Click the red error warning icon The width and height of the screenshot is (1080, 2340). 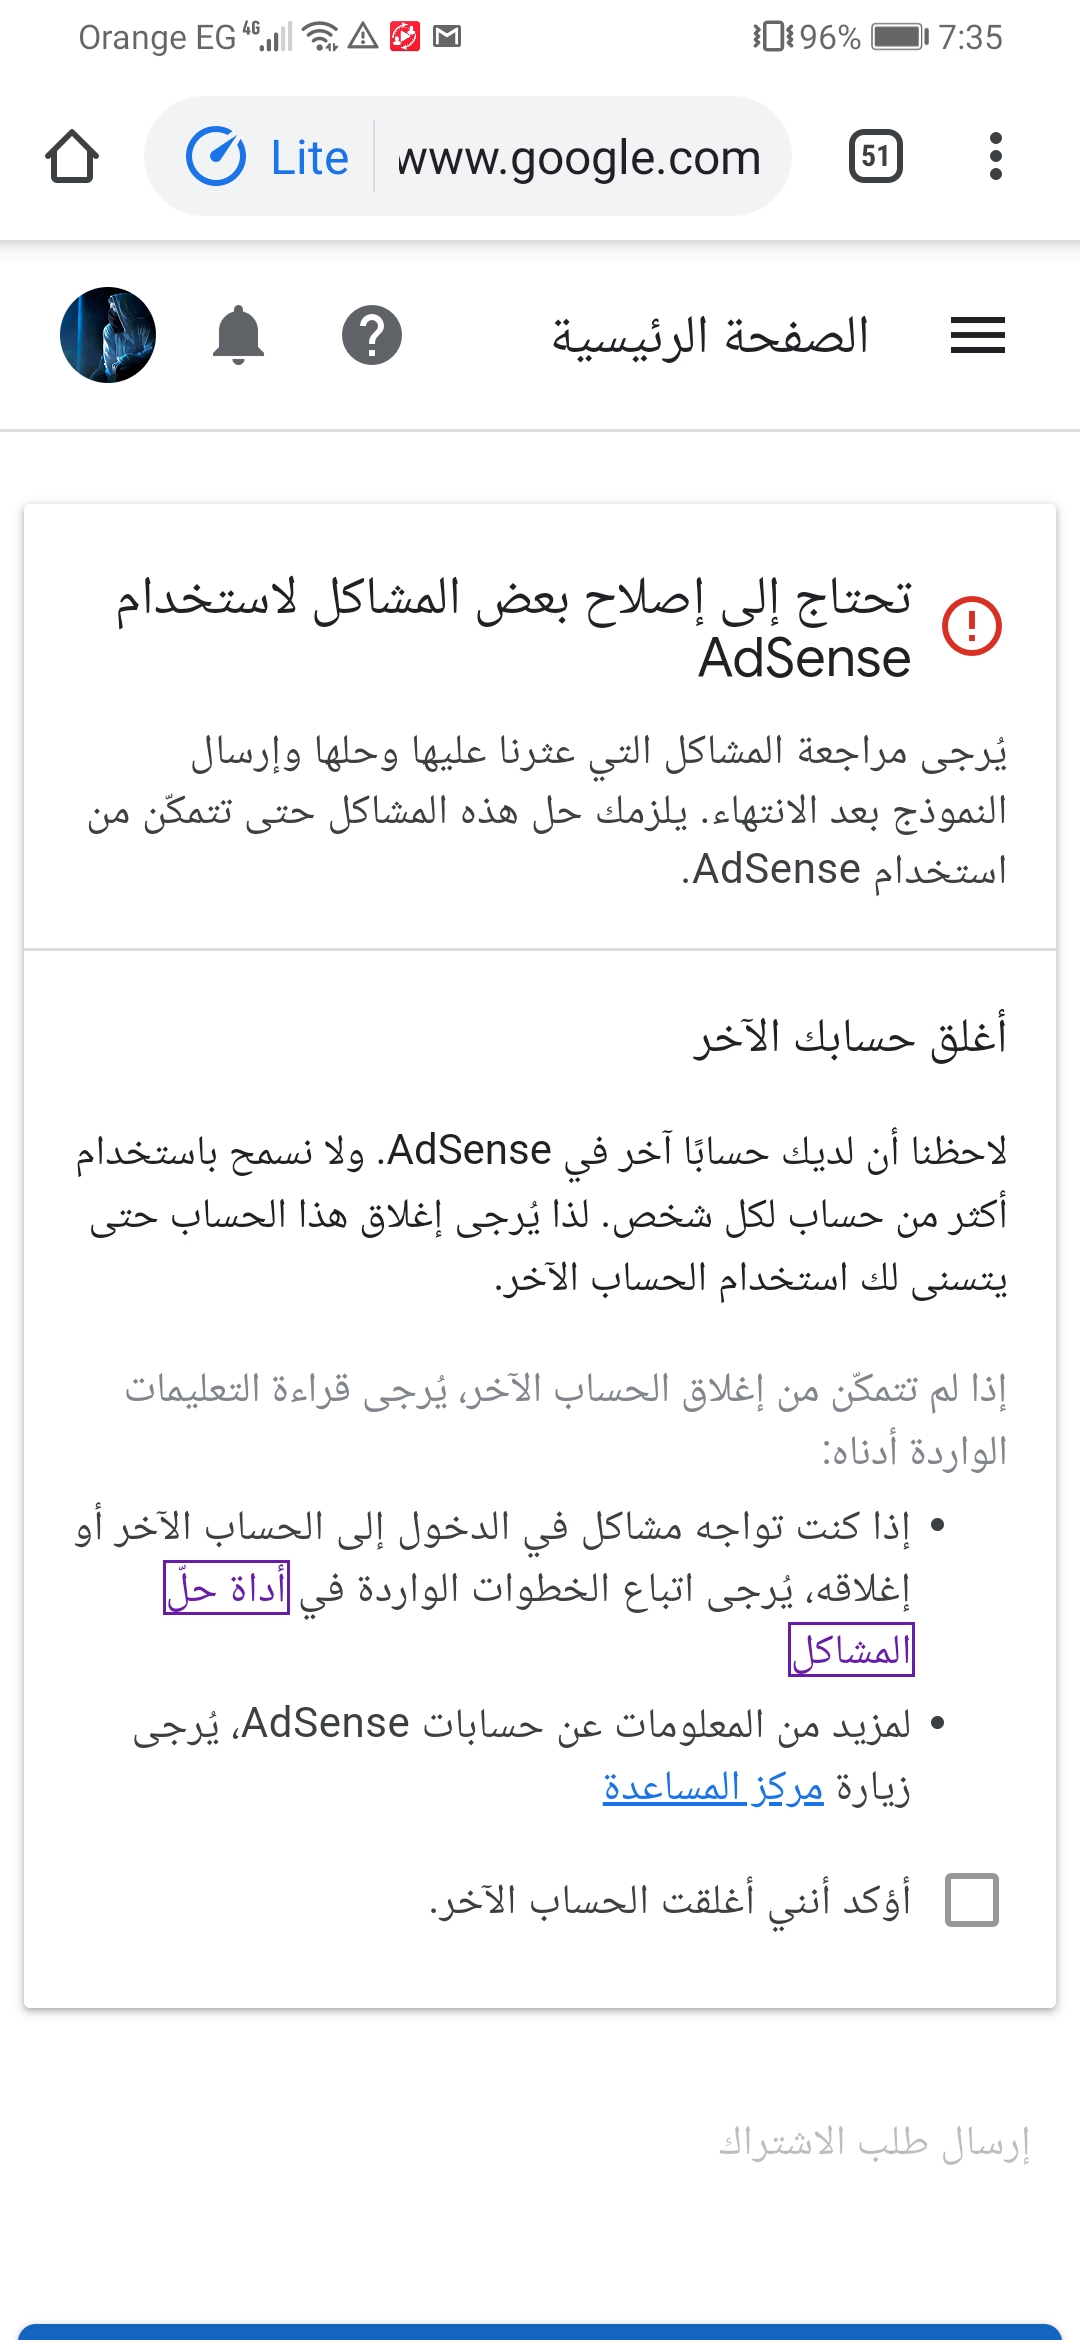(972, 626)
